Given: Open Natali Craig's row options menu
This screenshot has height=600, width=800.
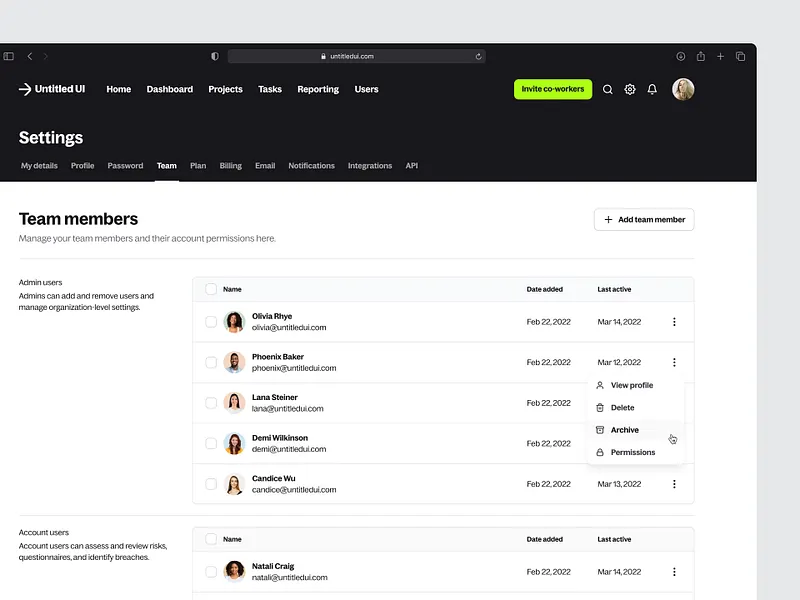Looking at the screenshot, I should tap(674, 572).
